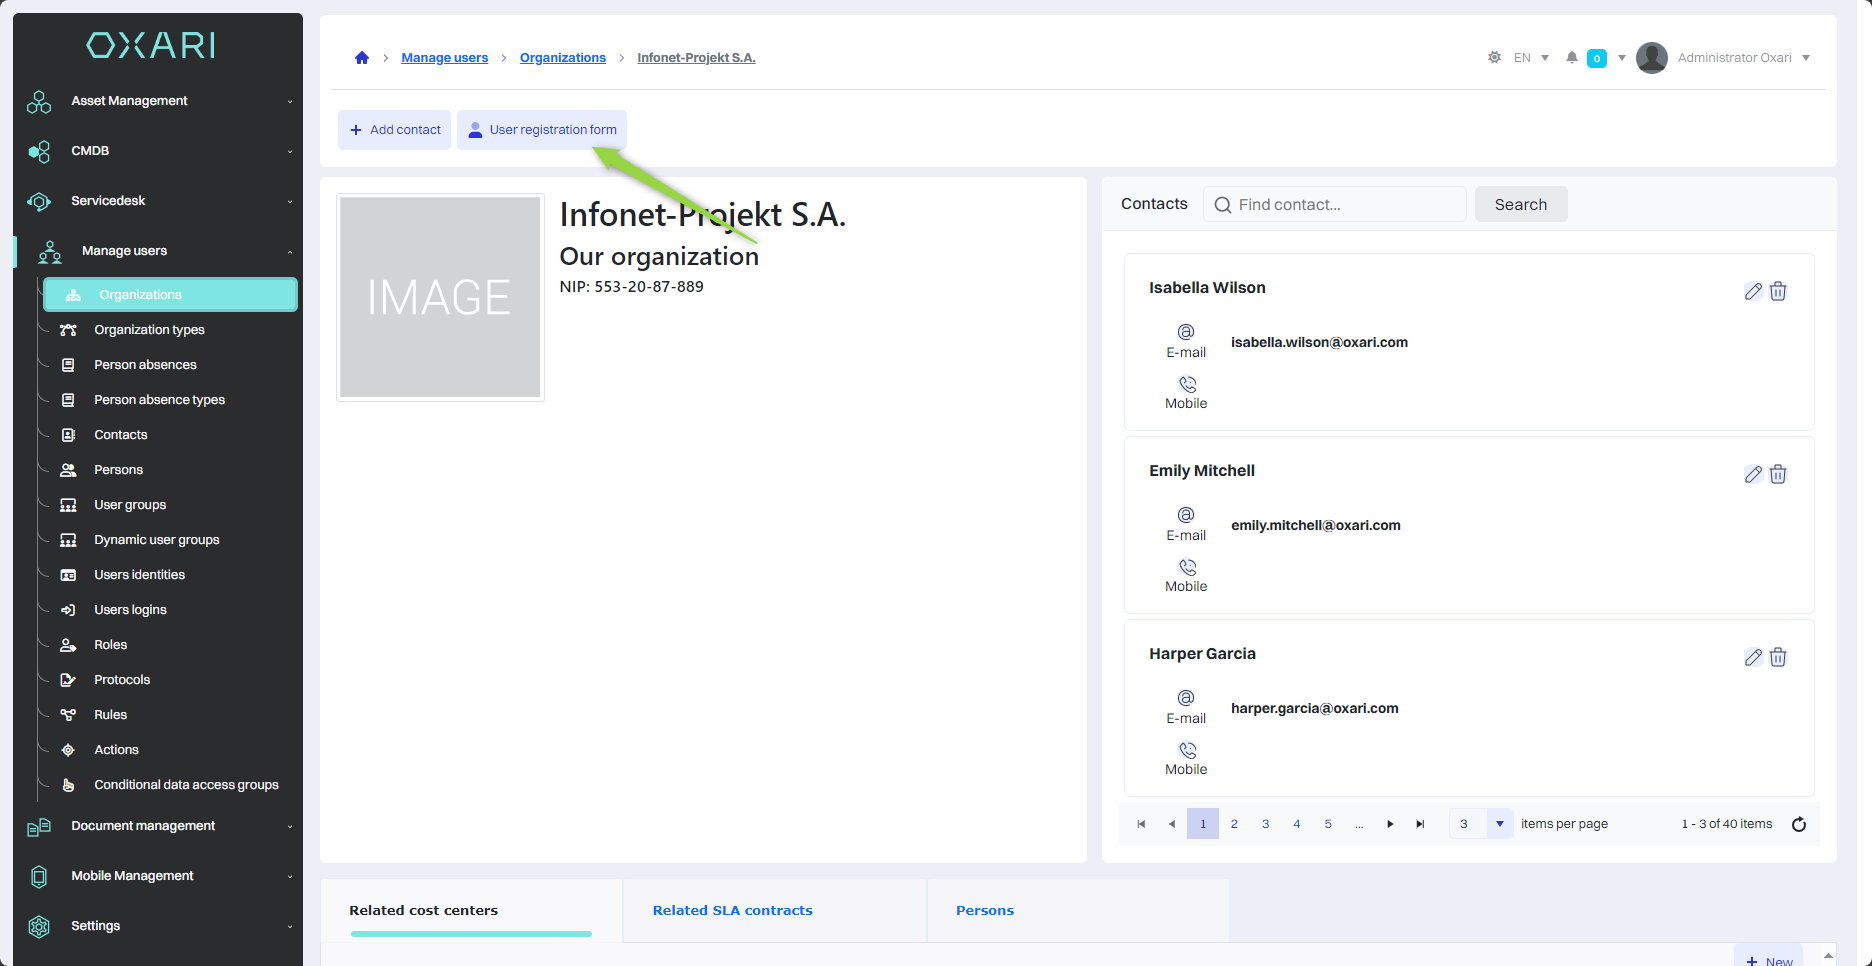Click the theme settings gear icon

coord(1494,58)
